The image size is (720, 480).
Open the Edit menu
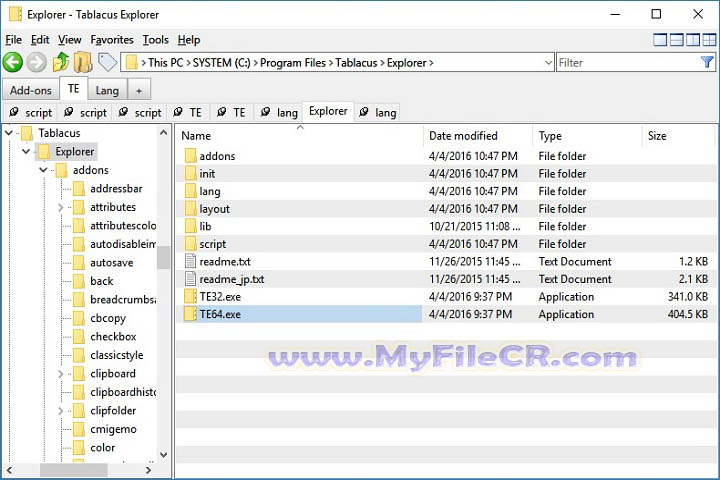tap(40, 40)
